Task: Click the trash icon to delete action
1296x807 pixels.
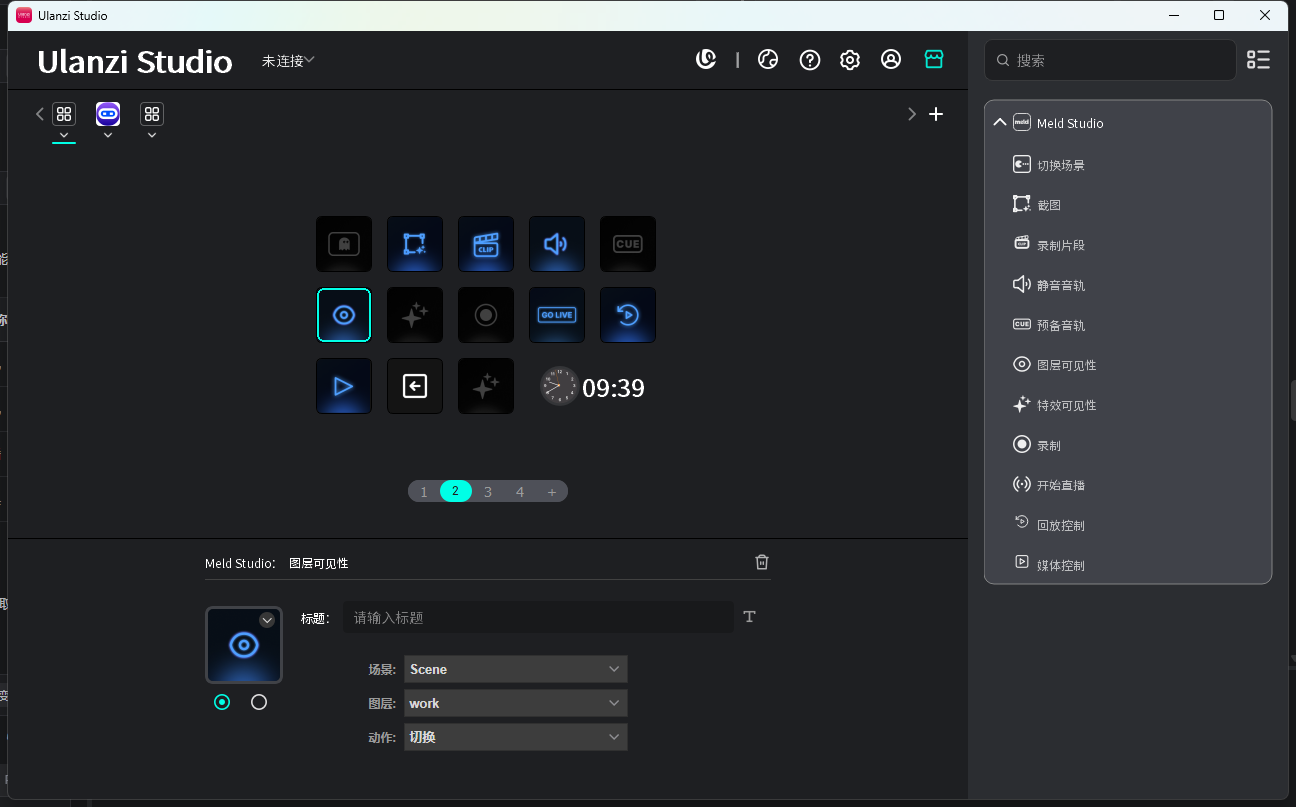Action: [x=762, y=562]
